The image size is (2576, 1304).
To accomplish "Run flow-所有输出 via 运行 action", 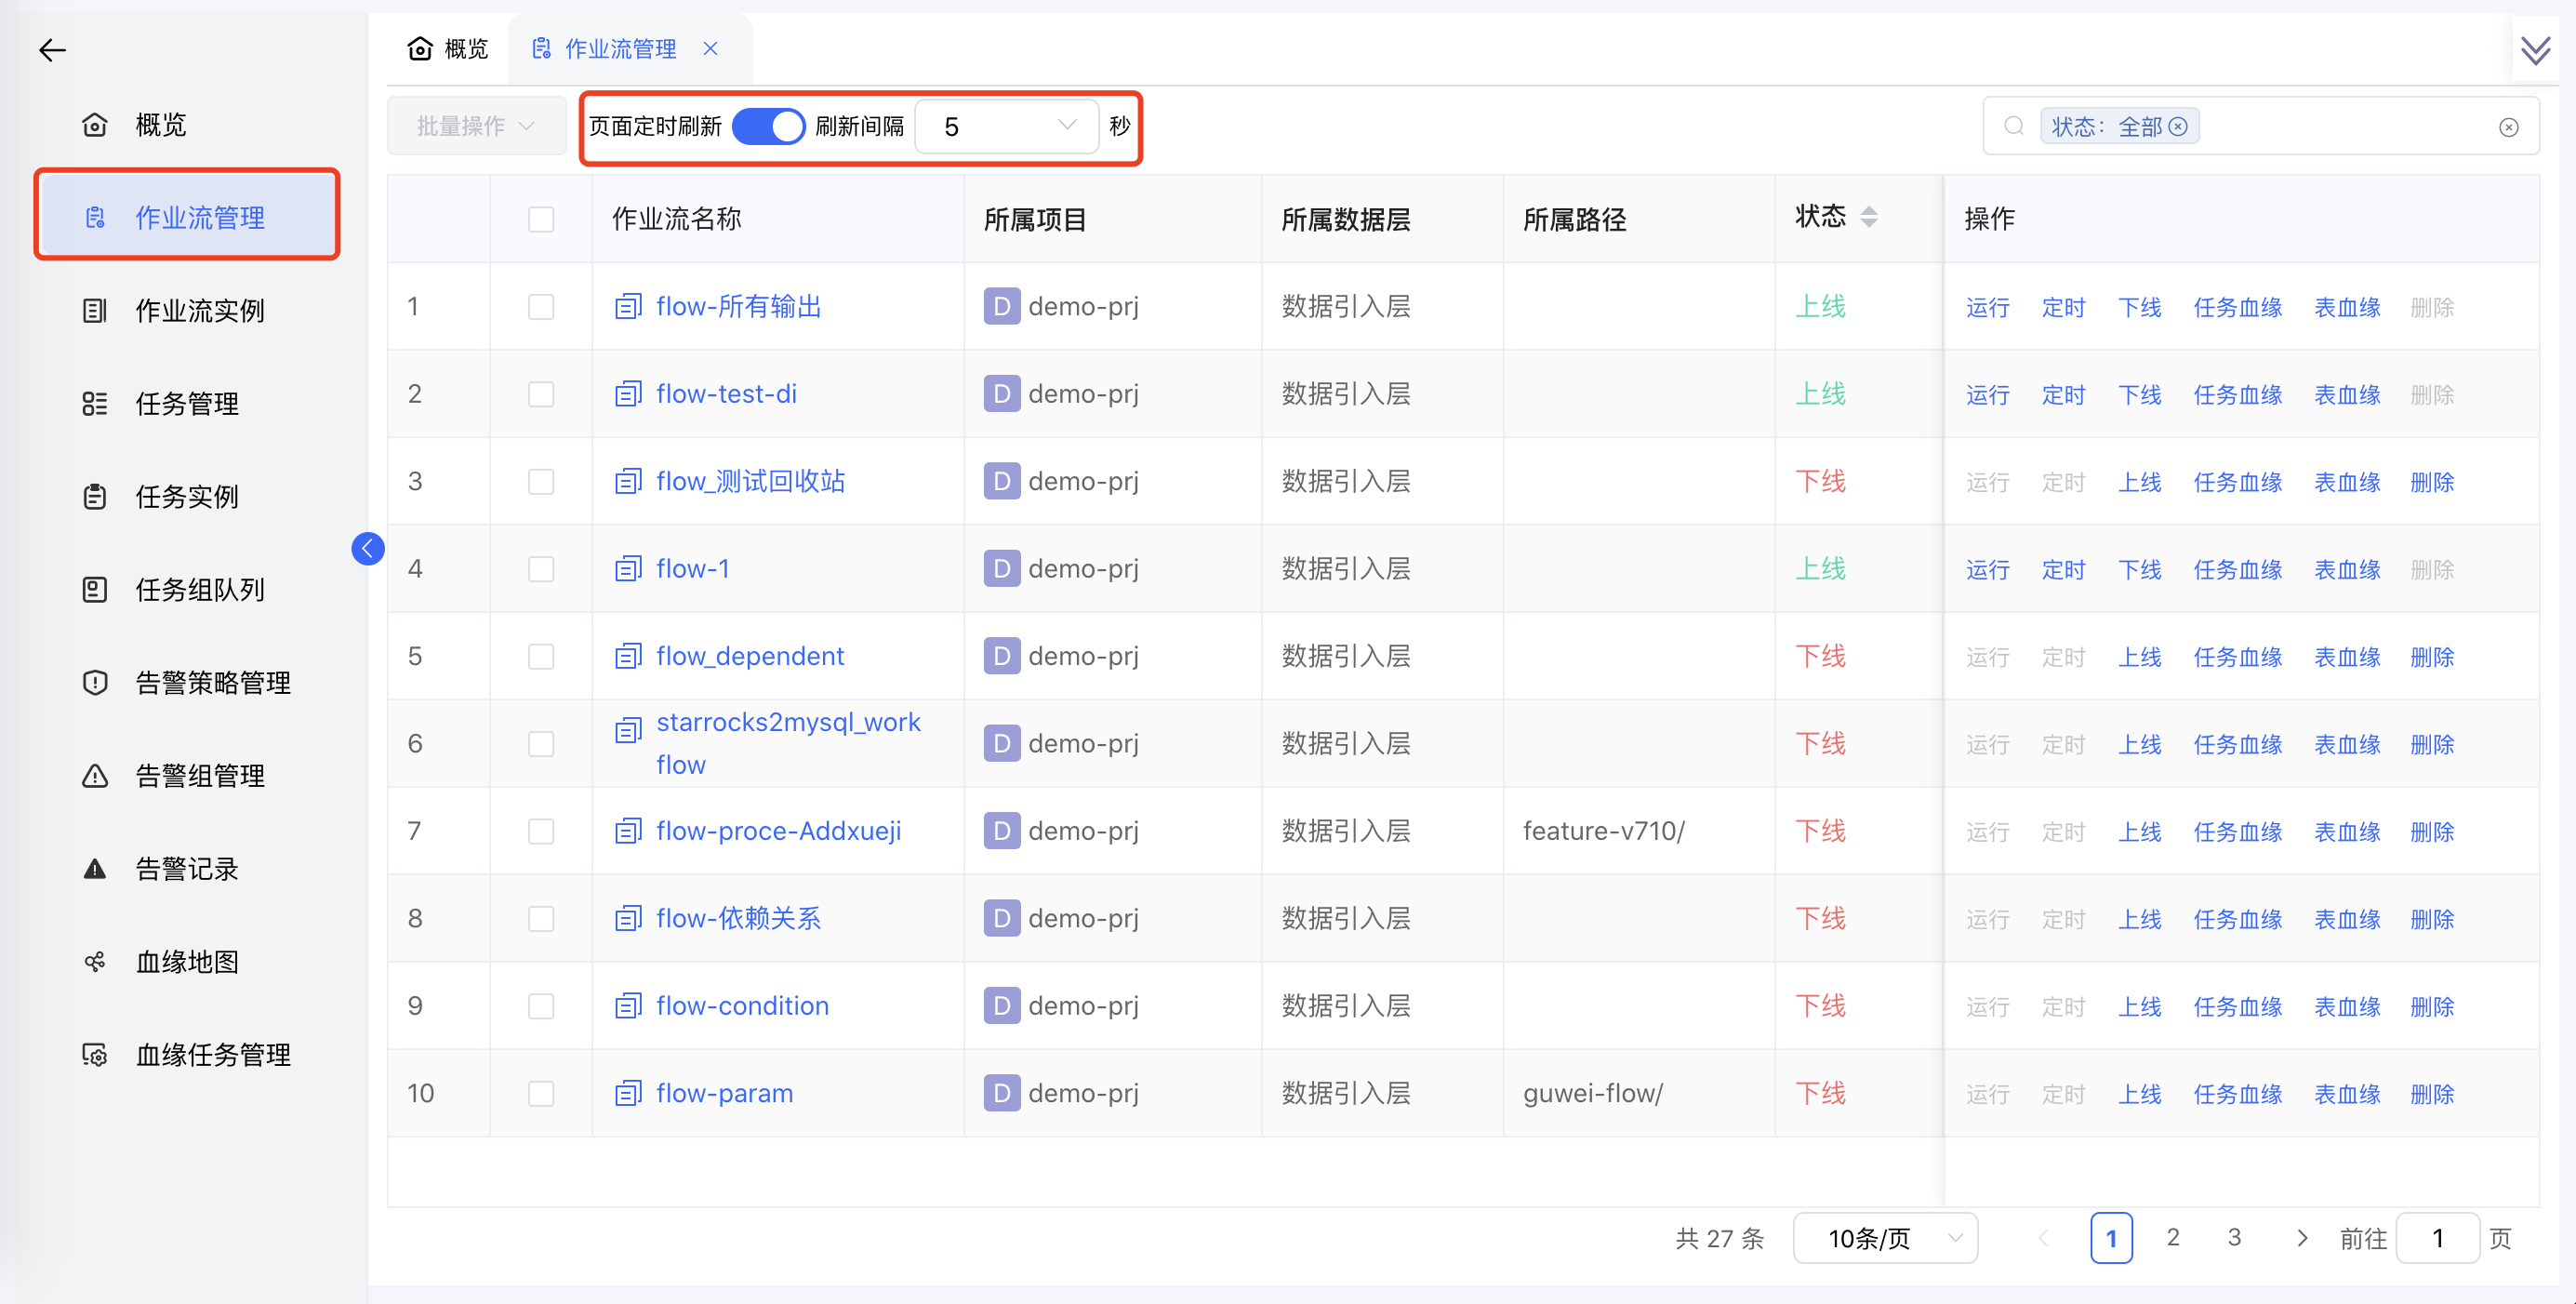I will 1987,307.
